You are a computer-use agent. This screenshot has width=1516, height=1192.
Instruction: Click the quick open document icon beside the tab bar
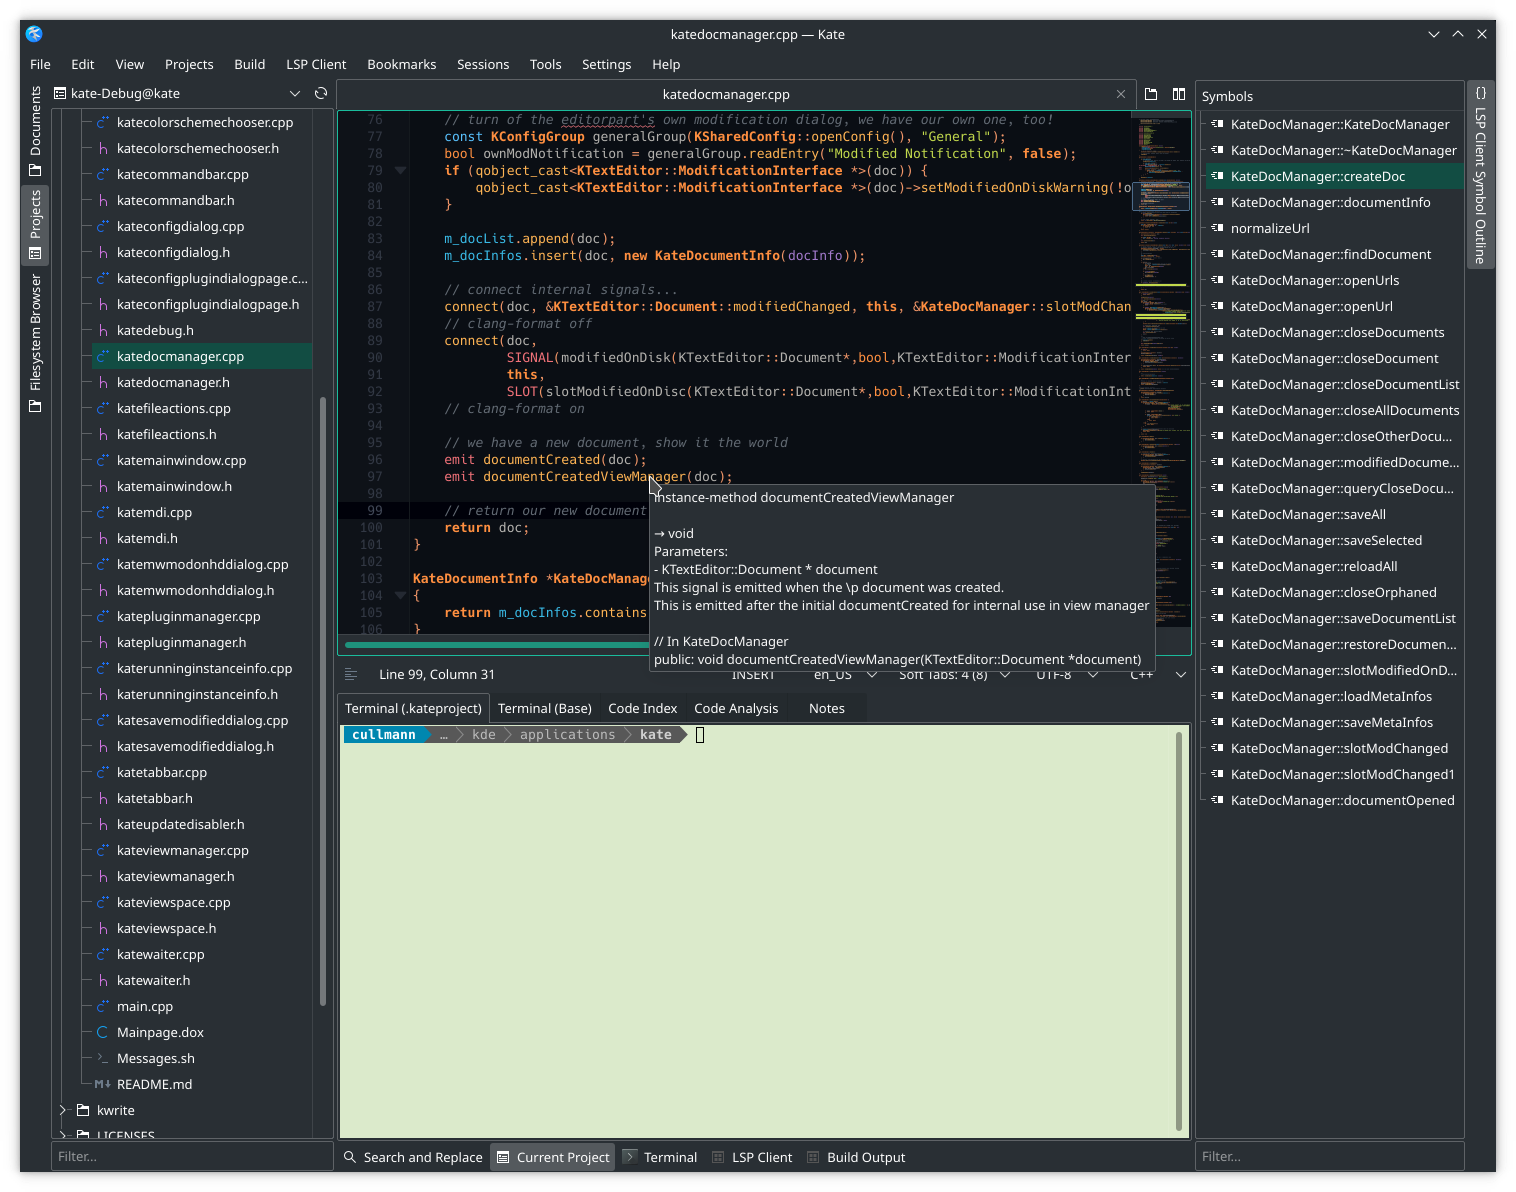[x=1151, y=94]
